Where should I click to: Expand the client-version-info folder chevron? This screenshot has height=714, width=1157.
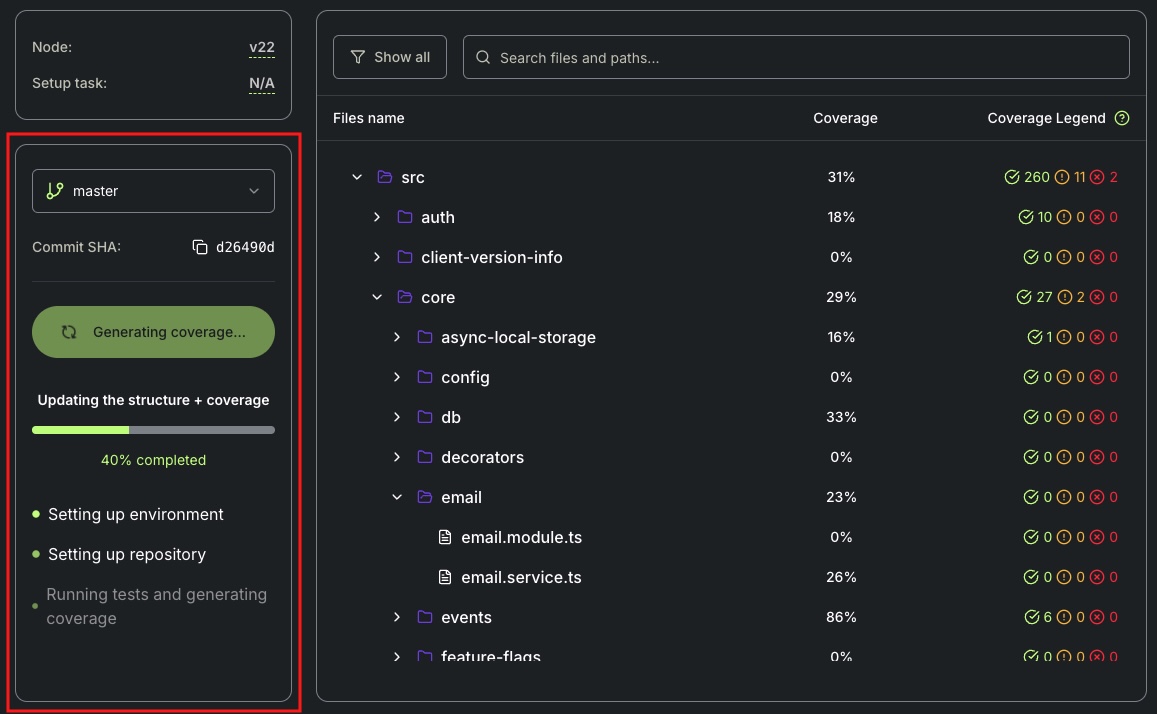377,257
